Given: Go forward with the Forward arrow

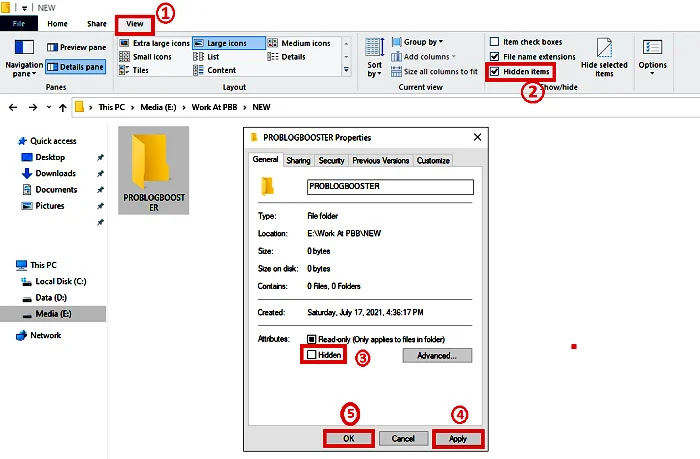Looking at the screenshot, I should point(33,107).
